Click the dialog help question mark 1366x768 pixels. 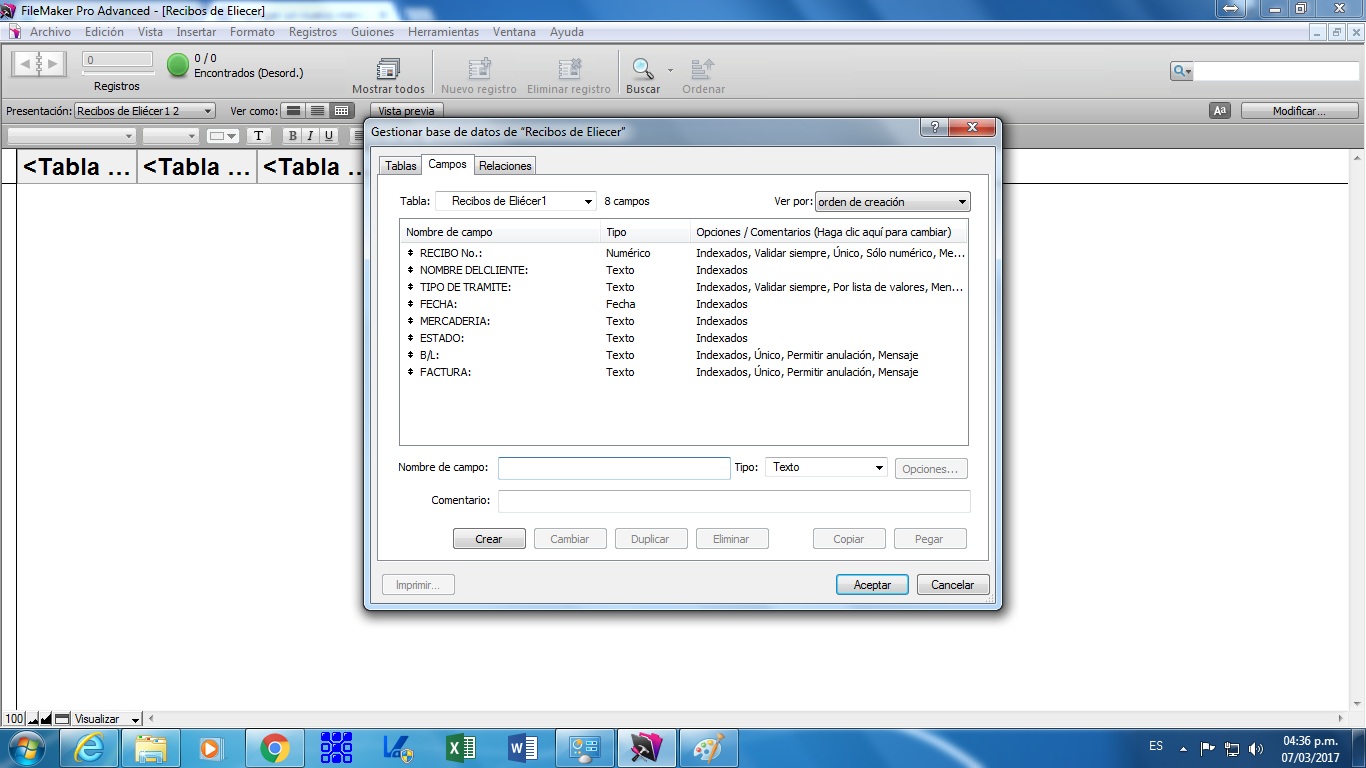point(935,127)
